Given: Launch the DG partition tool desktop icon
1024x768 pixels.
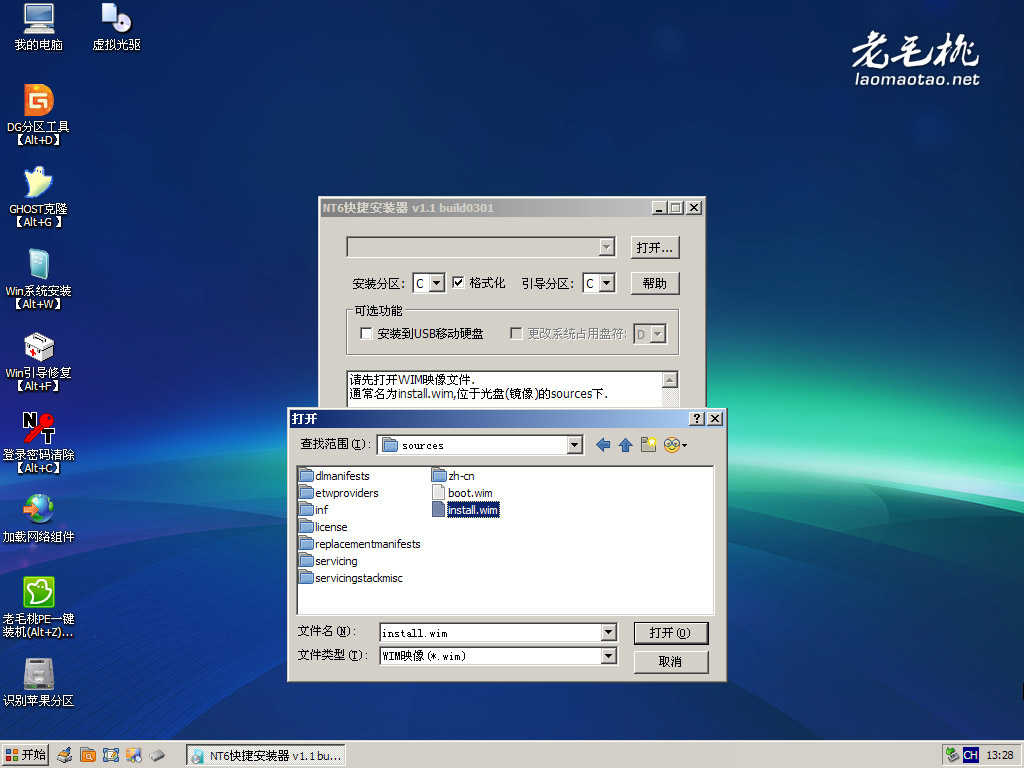Looking at the screenshot, I should pyautogui.click(x=39, y=114).
